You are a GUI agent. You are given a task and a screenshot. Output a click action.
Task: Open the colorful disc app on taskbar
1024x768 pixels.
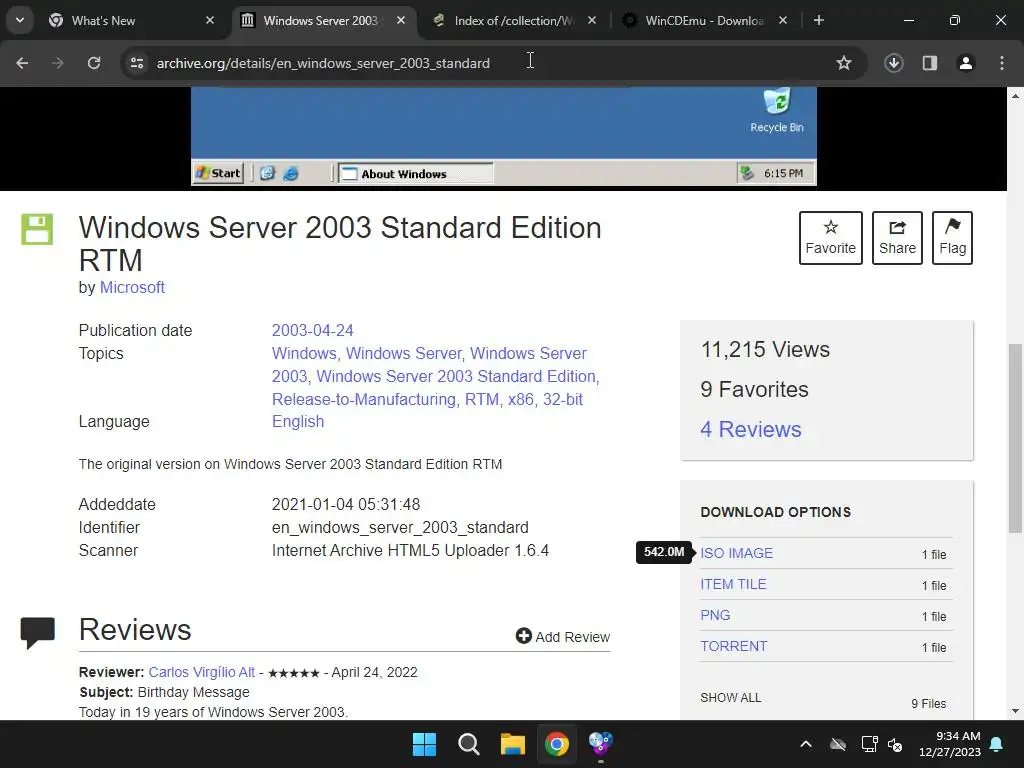click(x=601, y=744)
